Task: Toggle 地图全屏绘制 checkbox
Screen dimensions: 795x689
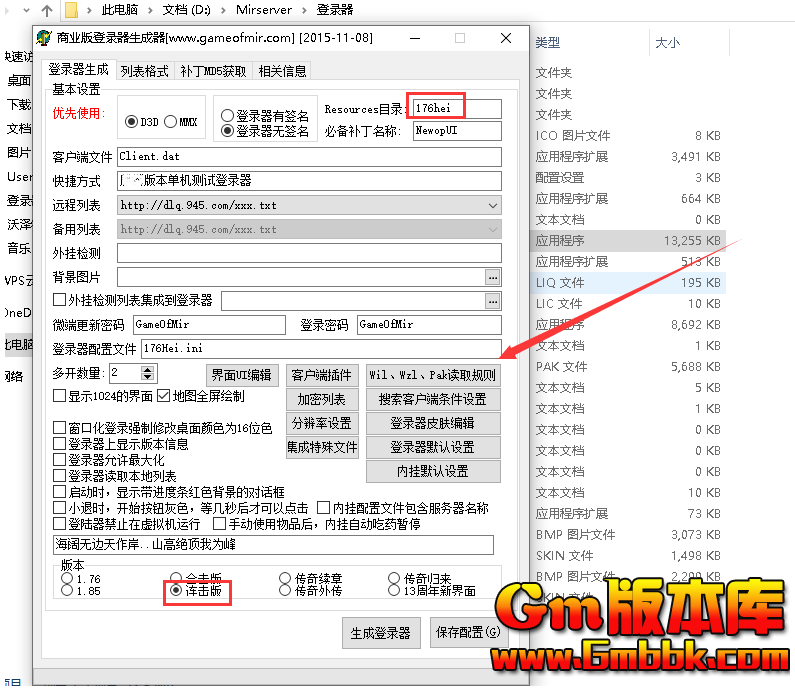Action: (x=165, y=396)
